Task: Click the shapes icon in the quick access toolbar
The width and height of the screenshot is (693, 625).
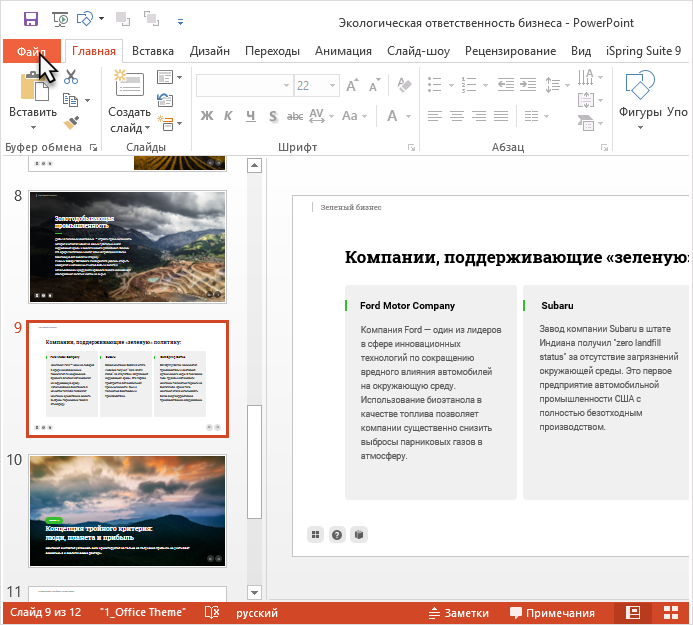Action: pos(84,19)
